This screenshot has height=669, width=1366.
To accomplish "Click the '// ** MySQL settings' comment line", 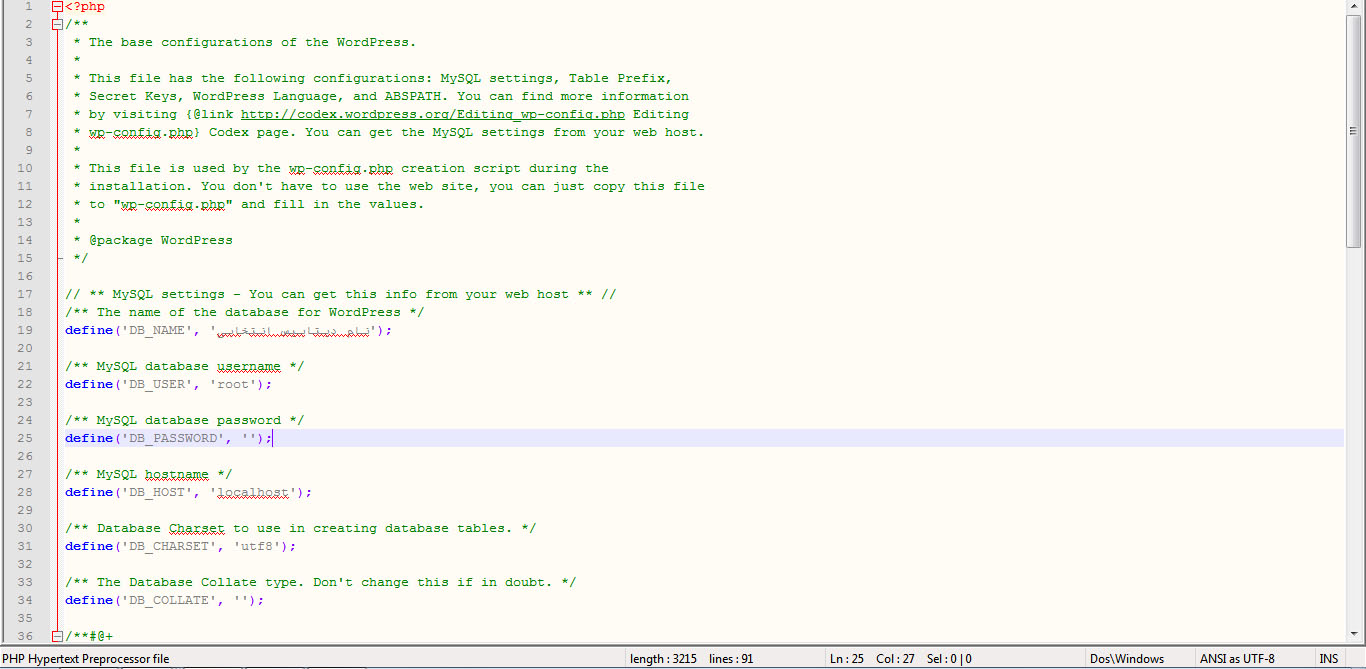I will coord(341,294).
